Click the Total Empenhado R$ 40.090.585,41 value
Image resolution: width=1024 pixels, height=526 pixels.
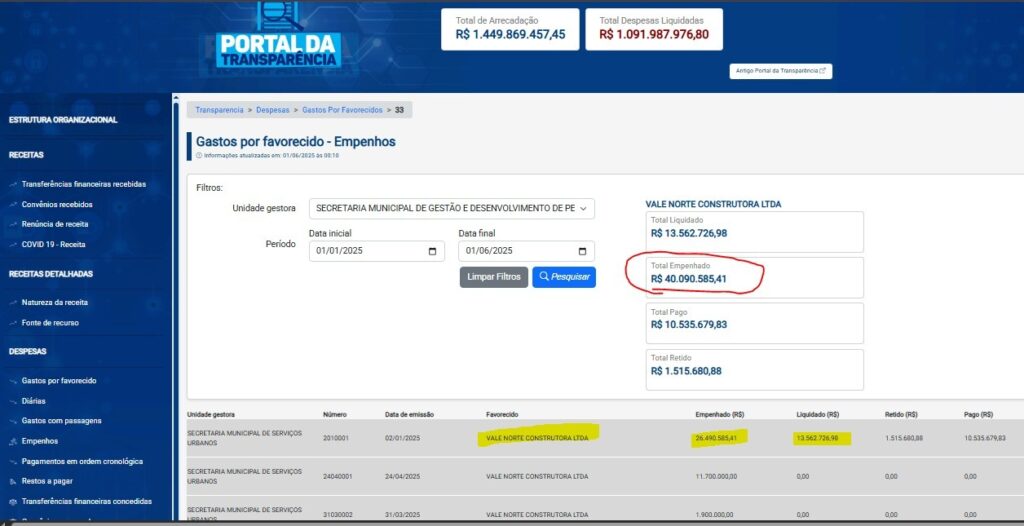[x=688, y=279]
